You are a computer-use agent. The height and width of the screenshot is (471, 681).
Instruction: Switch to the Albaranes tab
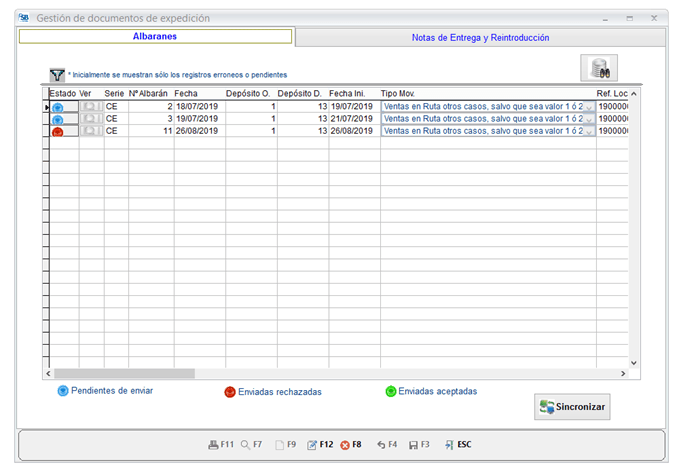tap(155, 36)
